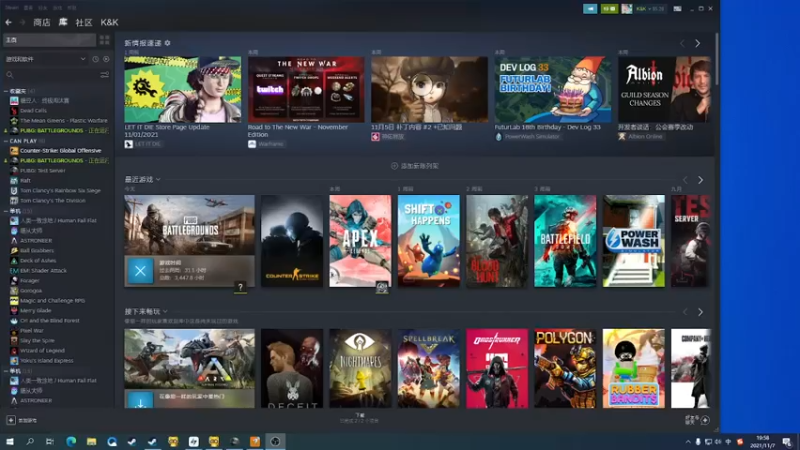Open Windows Start menu
Image resolution: width=800 pixels, height=450 pixels.
[x=10, y=441]
